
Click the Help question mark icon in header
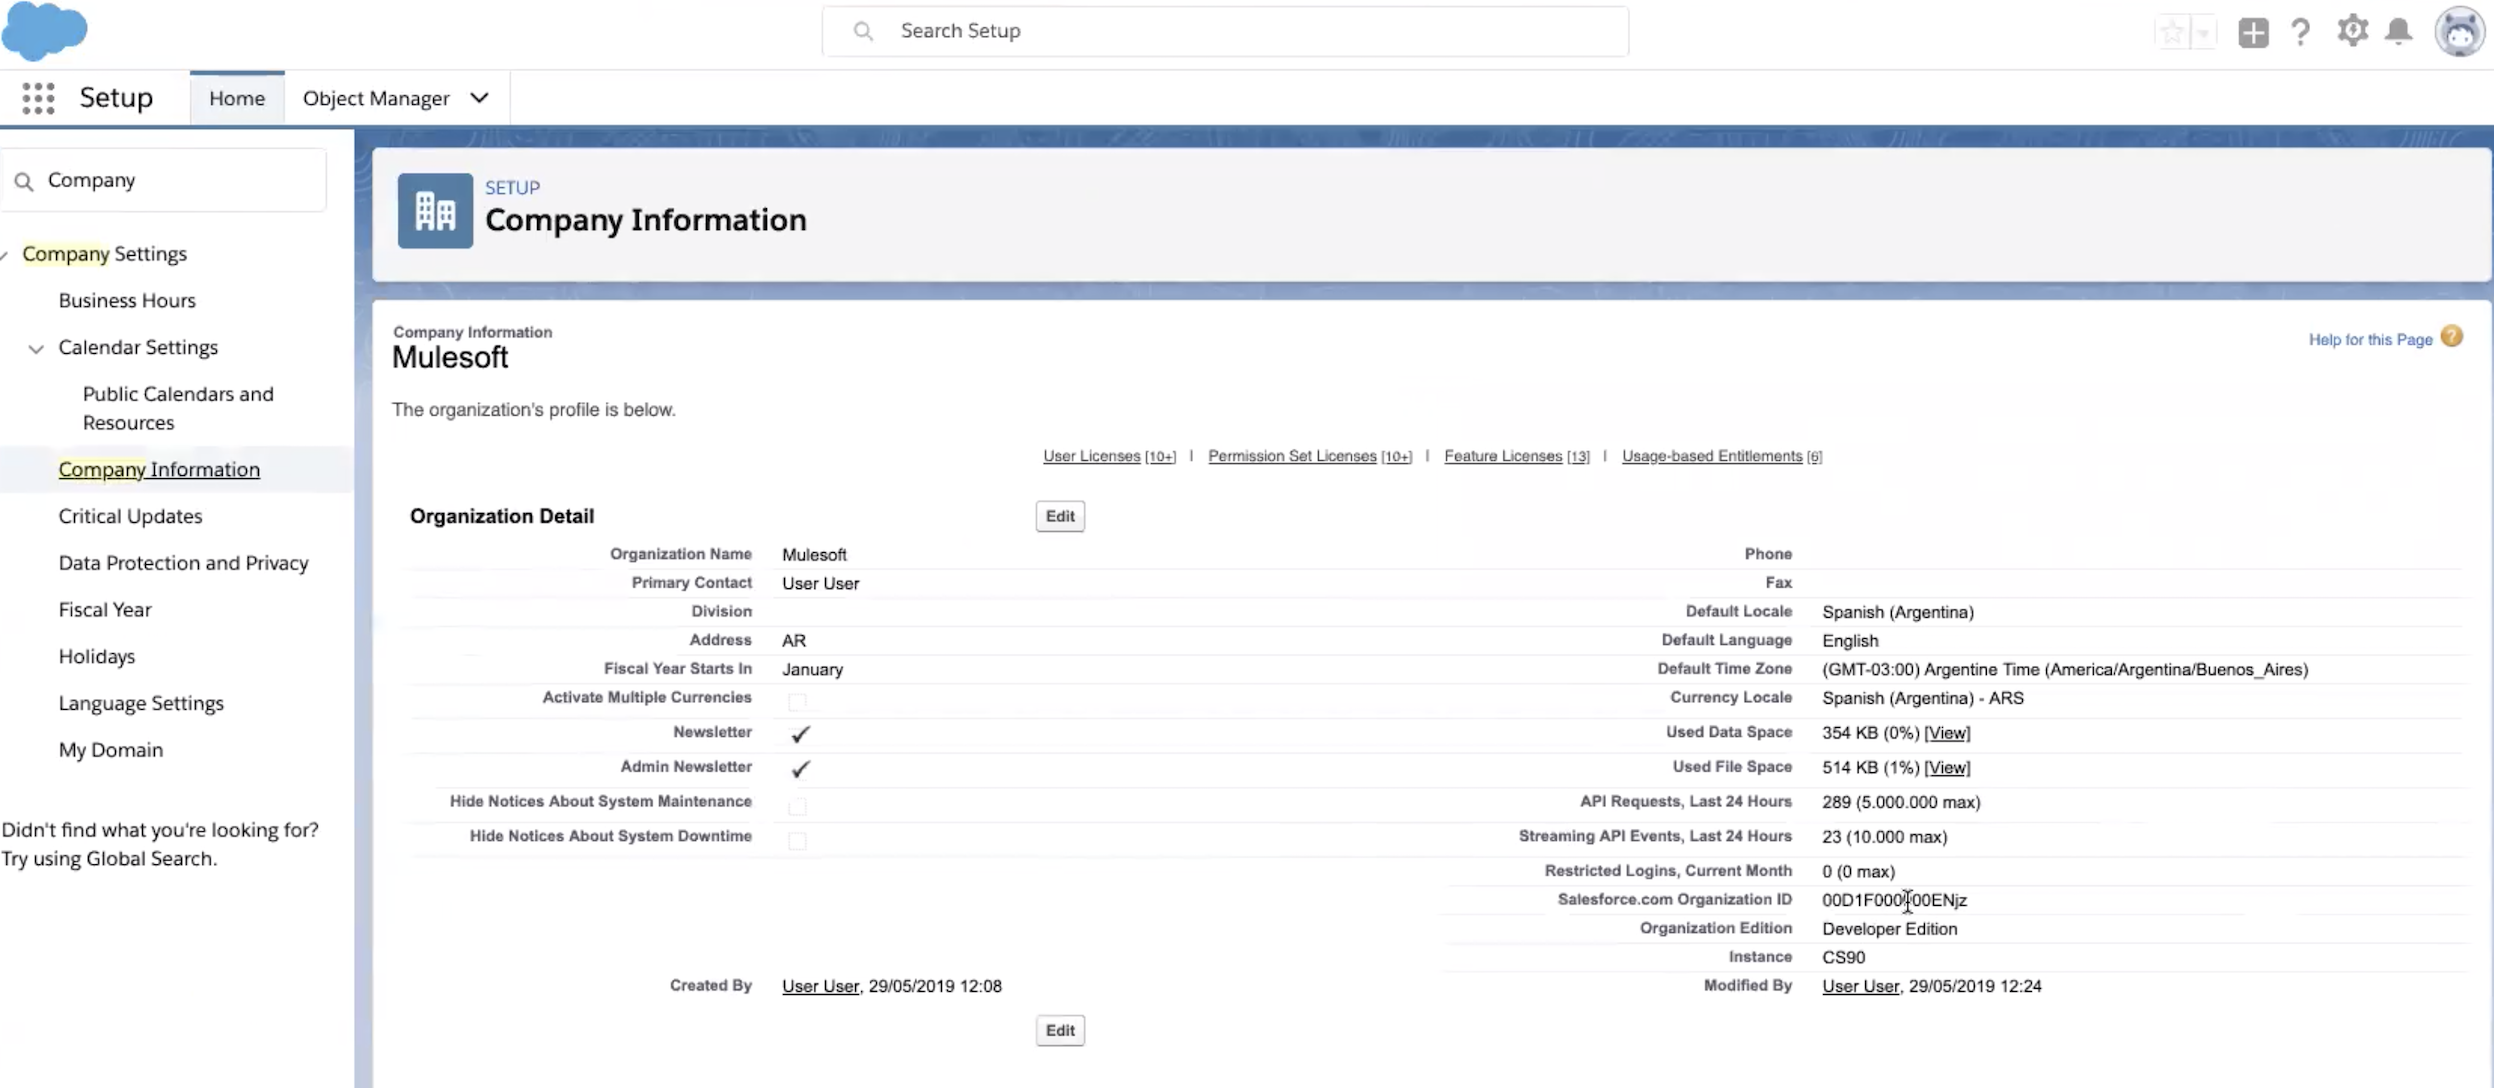point(2301,31)
